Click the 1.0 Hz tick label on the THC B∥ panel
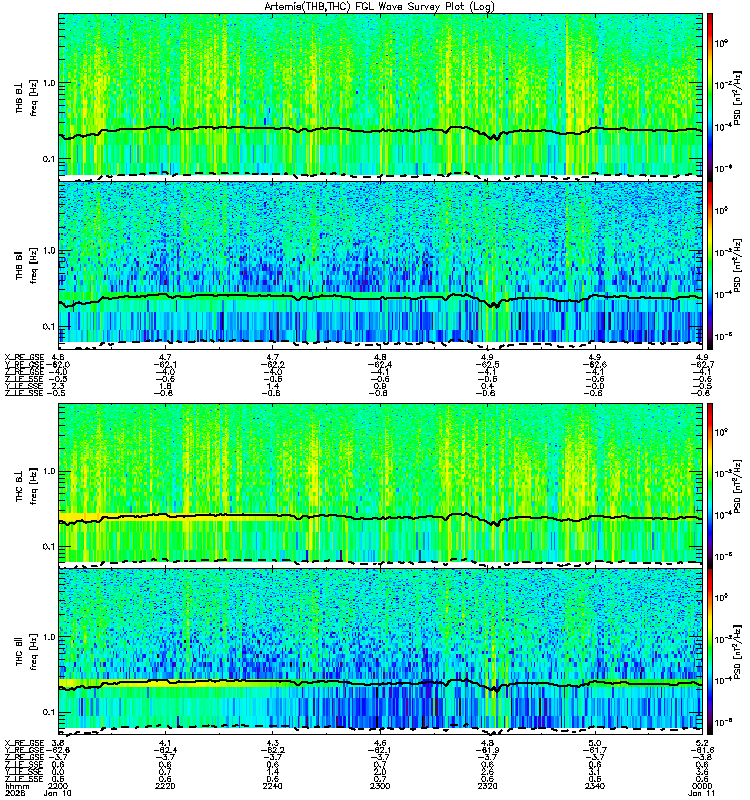This screenshot has height=800, width=750. point(49,637)
